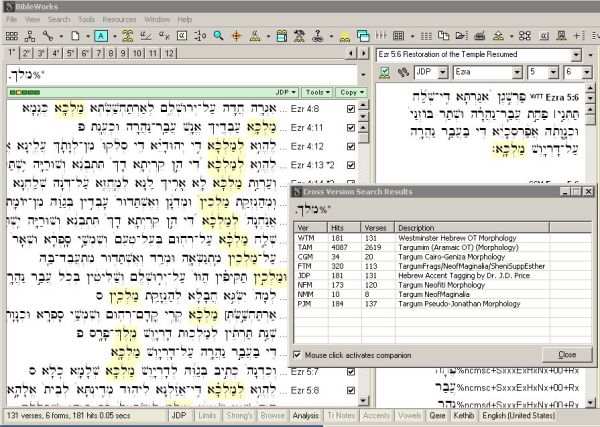Uncheck the Ezr 5:8 result checkbox
Viewport: 600px width, 427px height.
[x=351, y=390]
